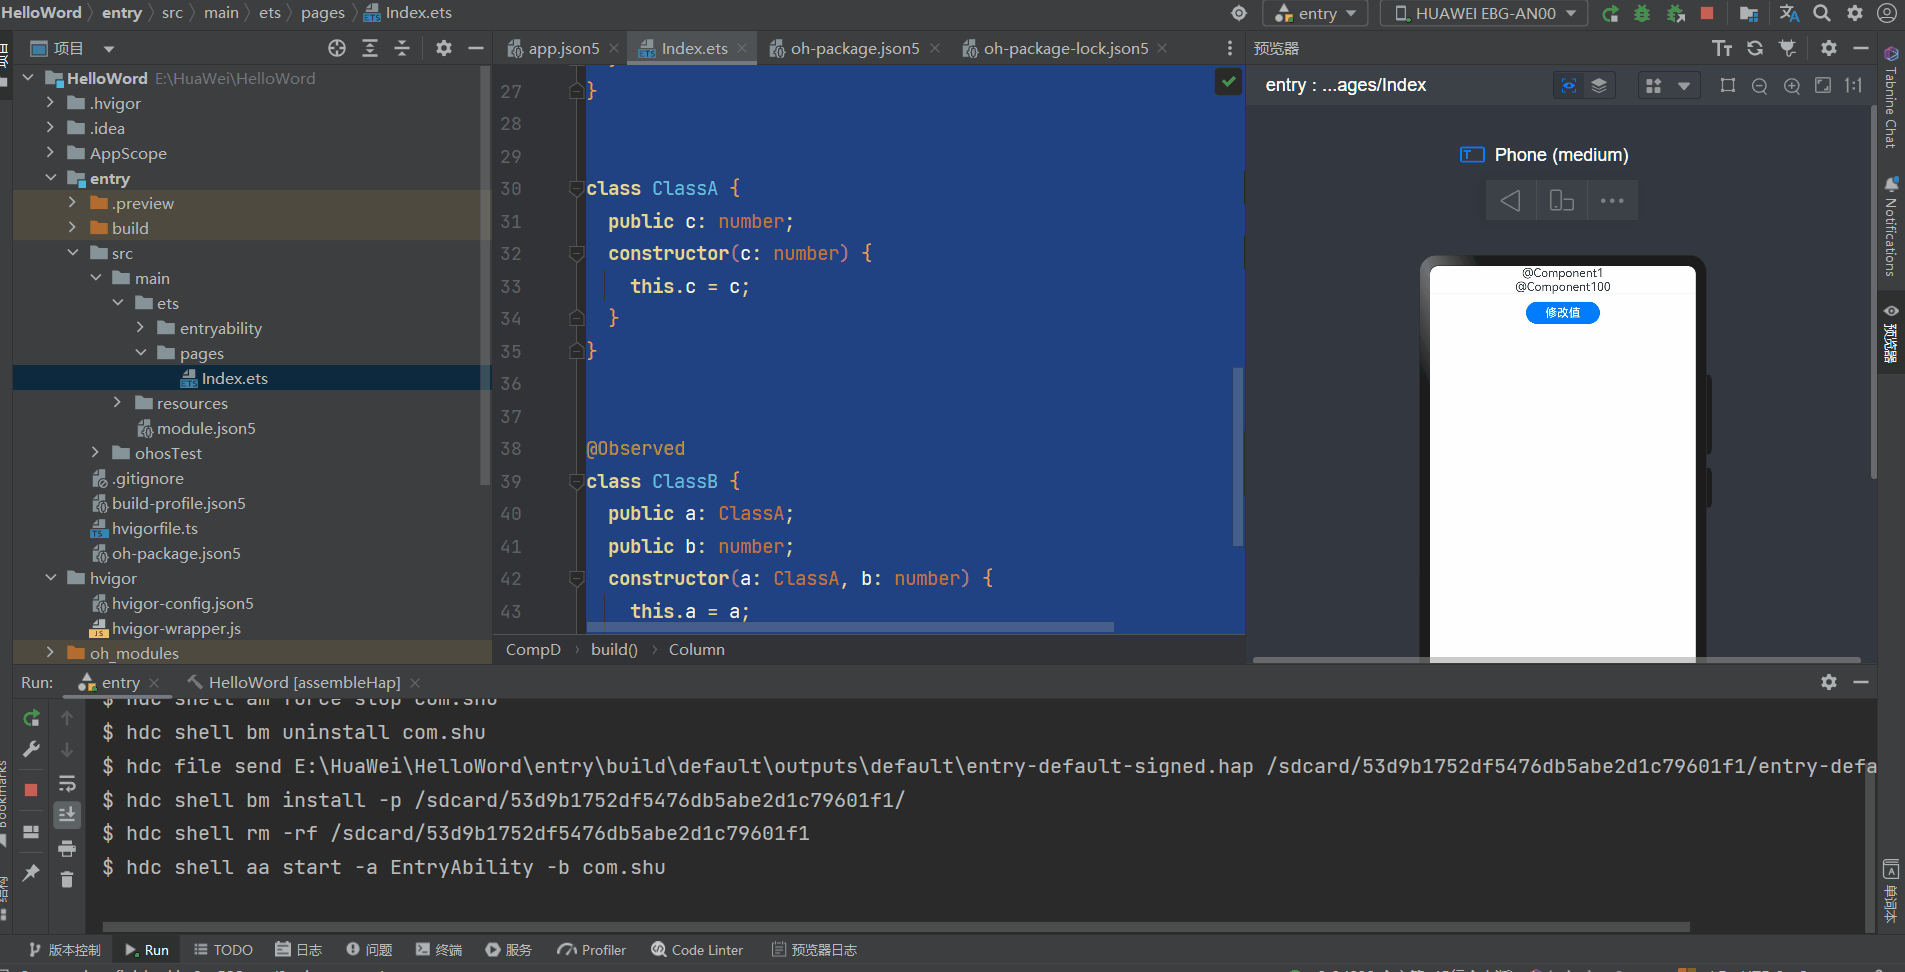
Task: Zoom in the preview
Action: pyautogui.click(x=1792, y=86)
